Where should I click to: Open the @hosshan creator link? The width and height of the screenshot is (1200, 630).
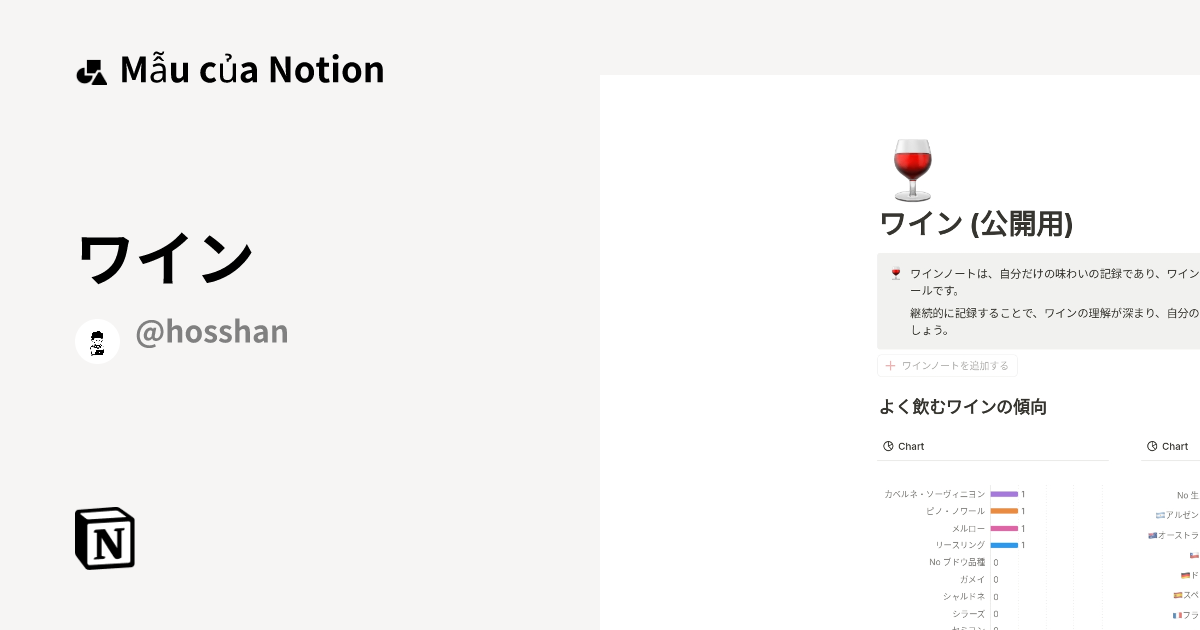click(211, 332)
